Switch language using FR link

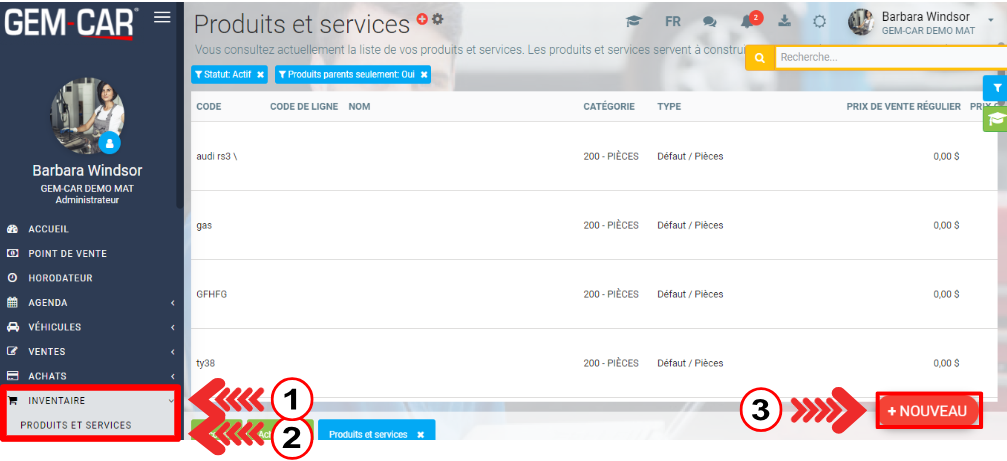click(673, 21)
